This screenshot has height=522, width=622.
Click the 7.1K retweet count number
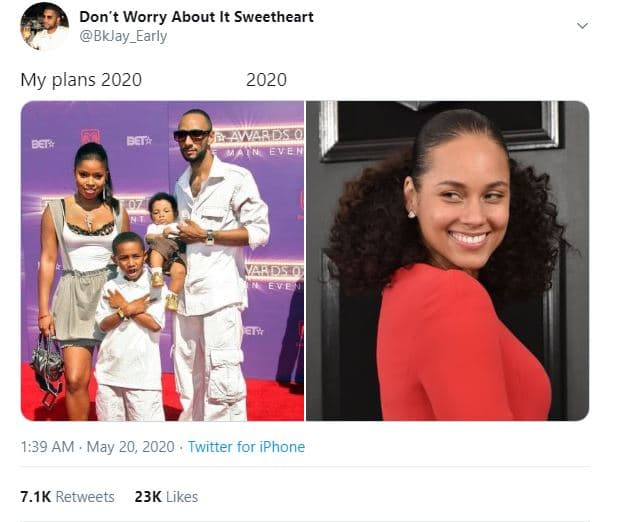(36, 497)
